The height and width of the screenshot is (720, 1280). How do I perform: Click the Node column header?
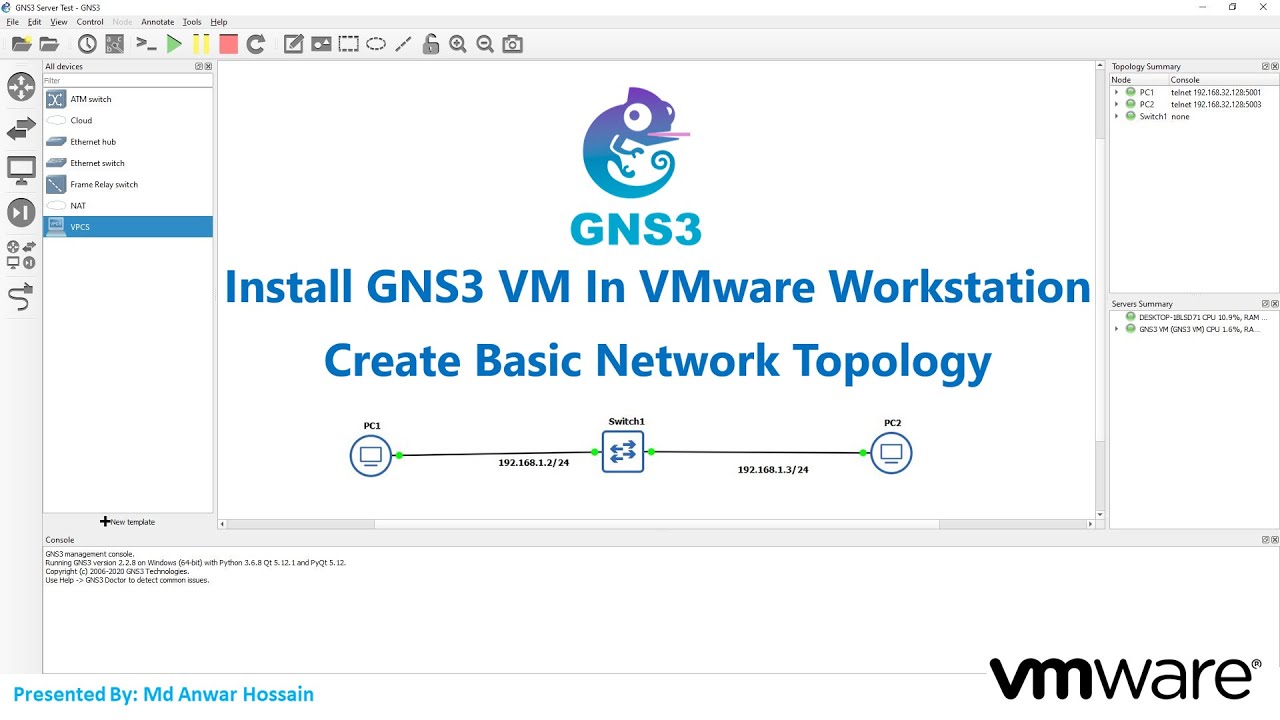click(1139, 80)
